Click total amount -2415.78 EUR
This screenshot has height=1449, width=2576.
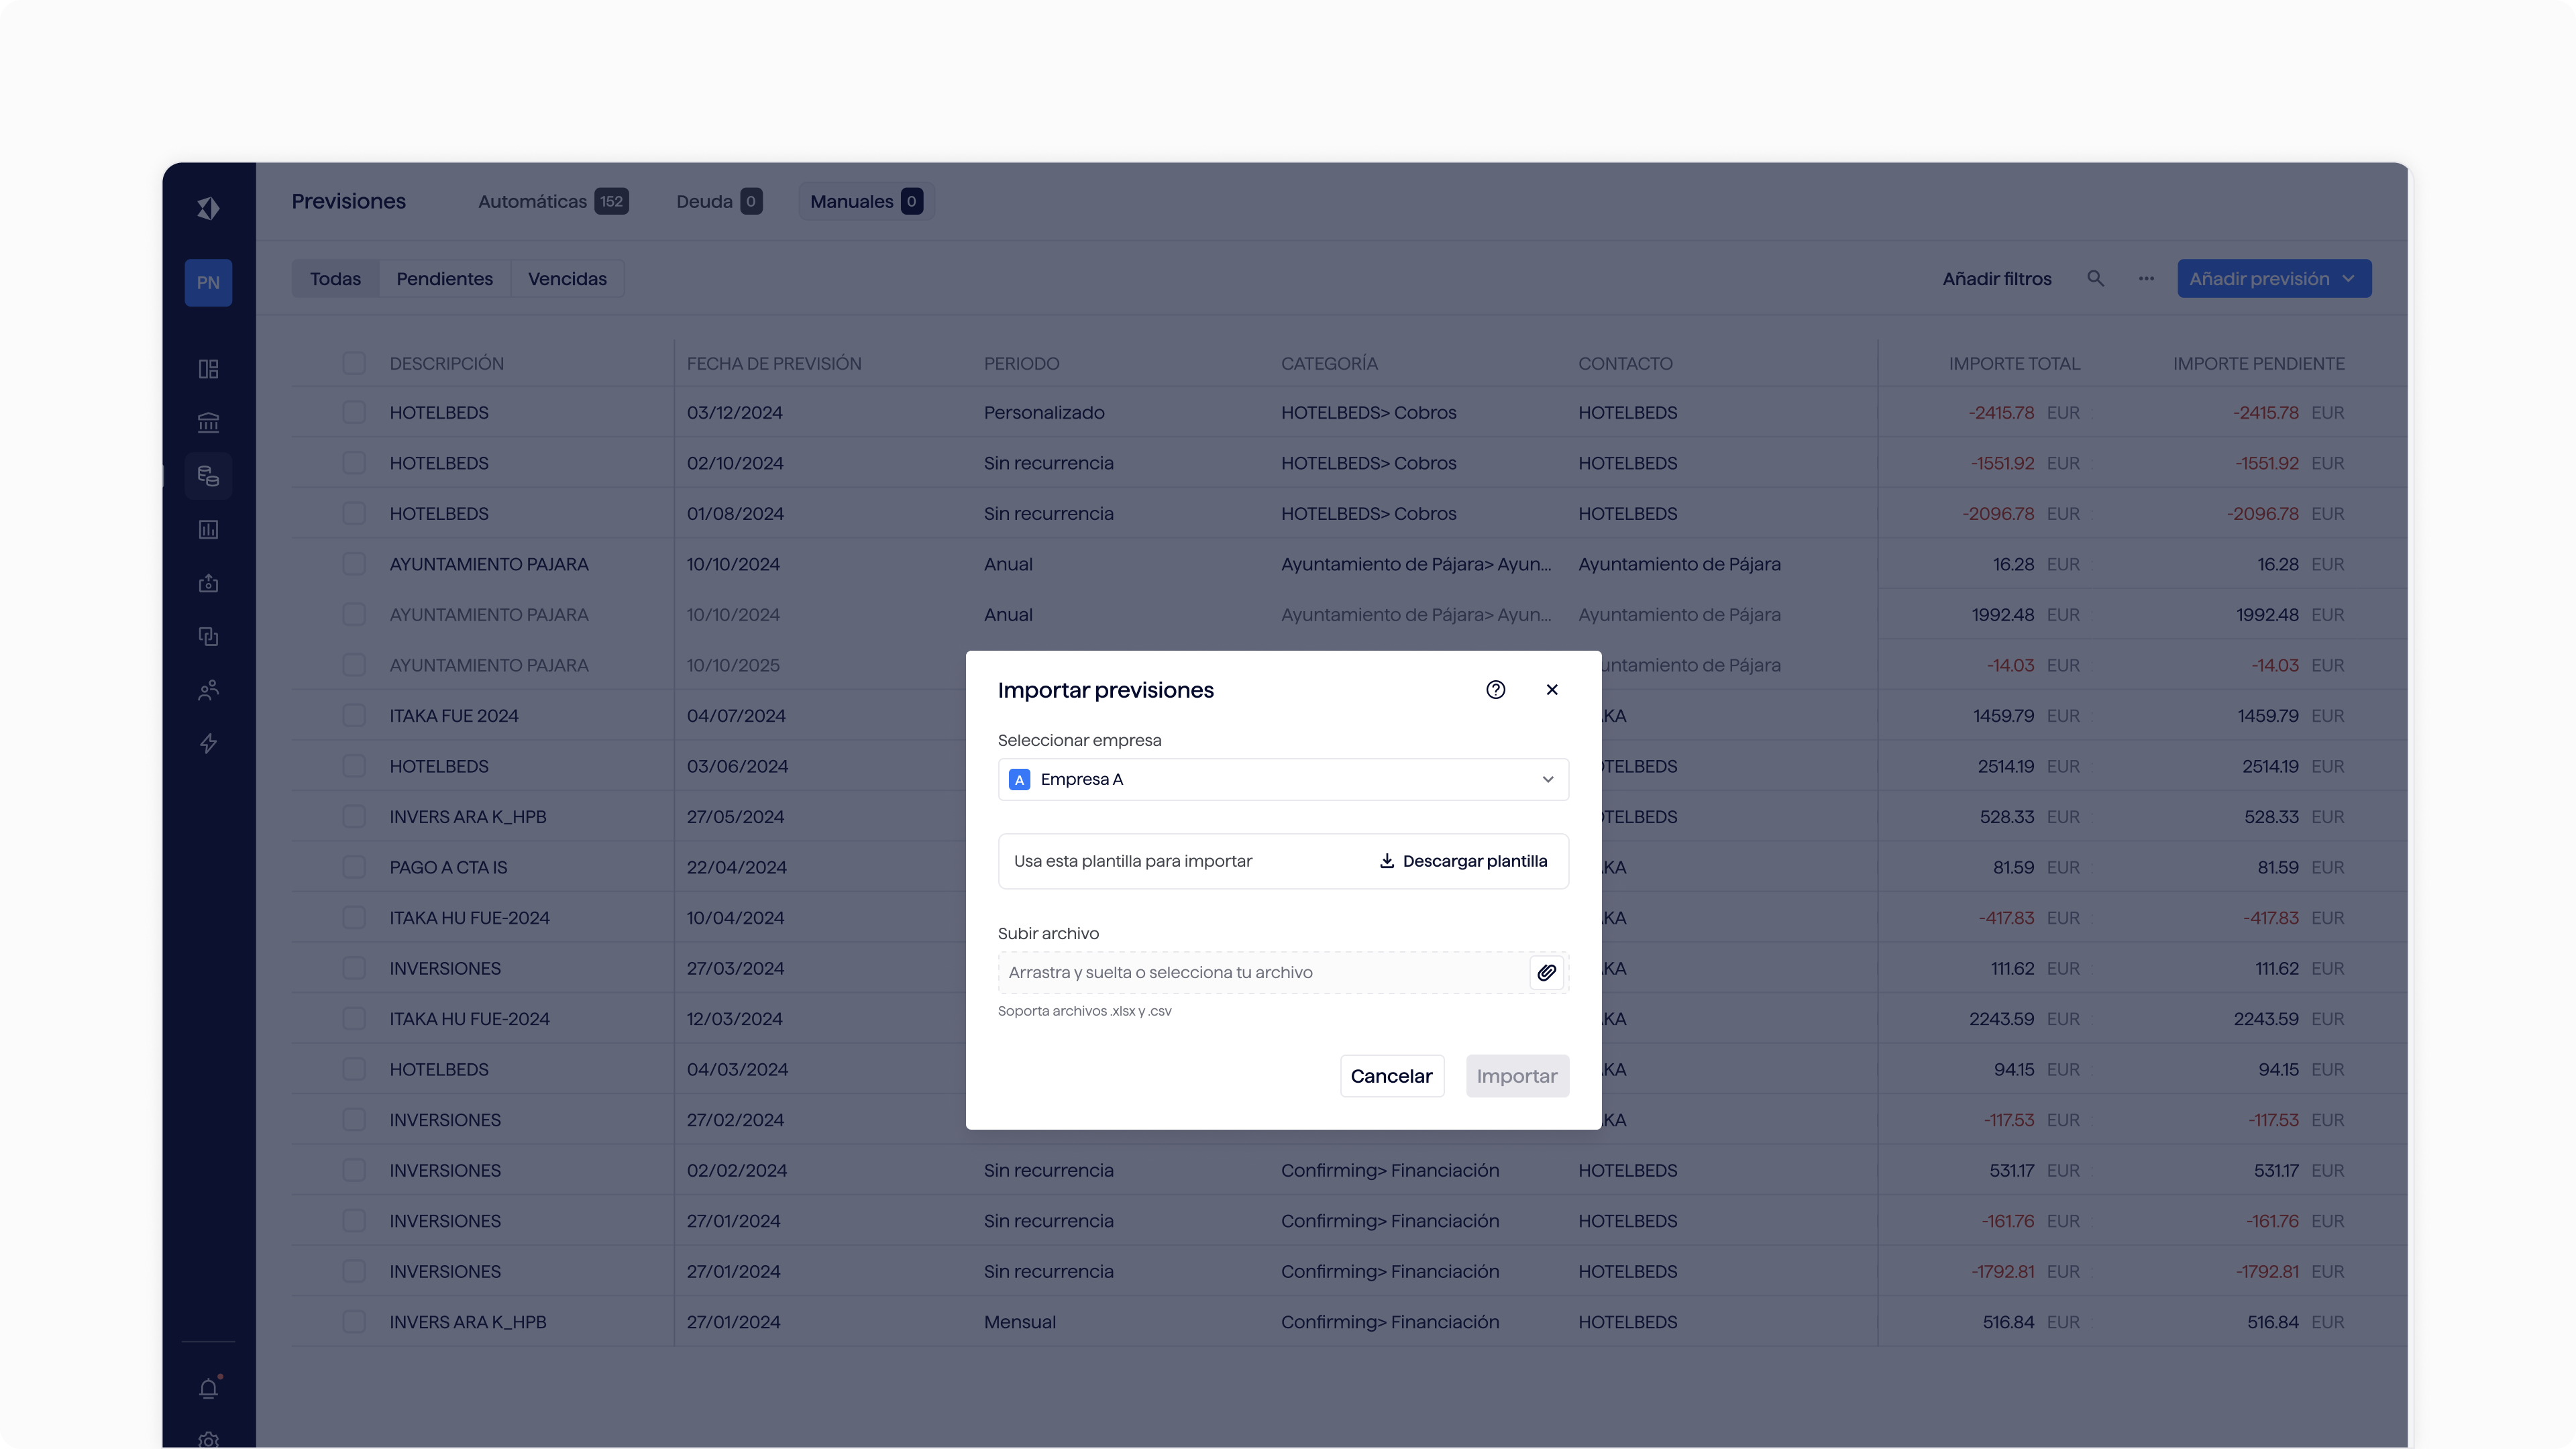(x=2023, y=413)
